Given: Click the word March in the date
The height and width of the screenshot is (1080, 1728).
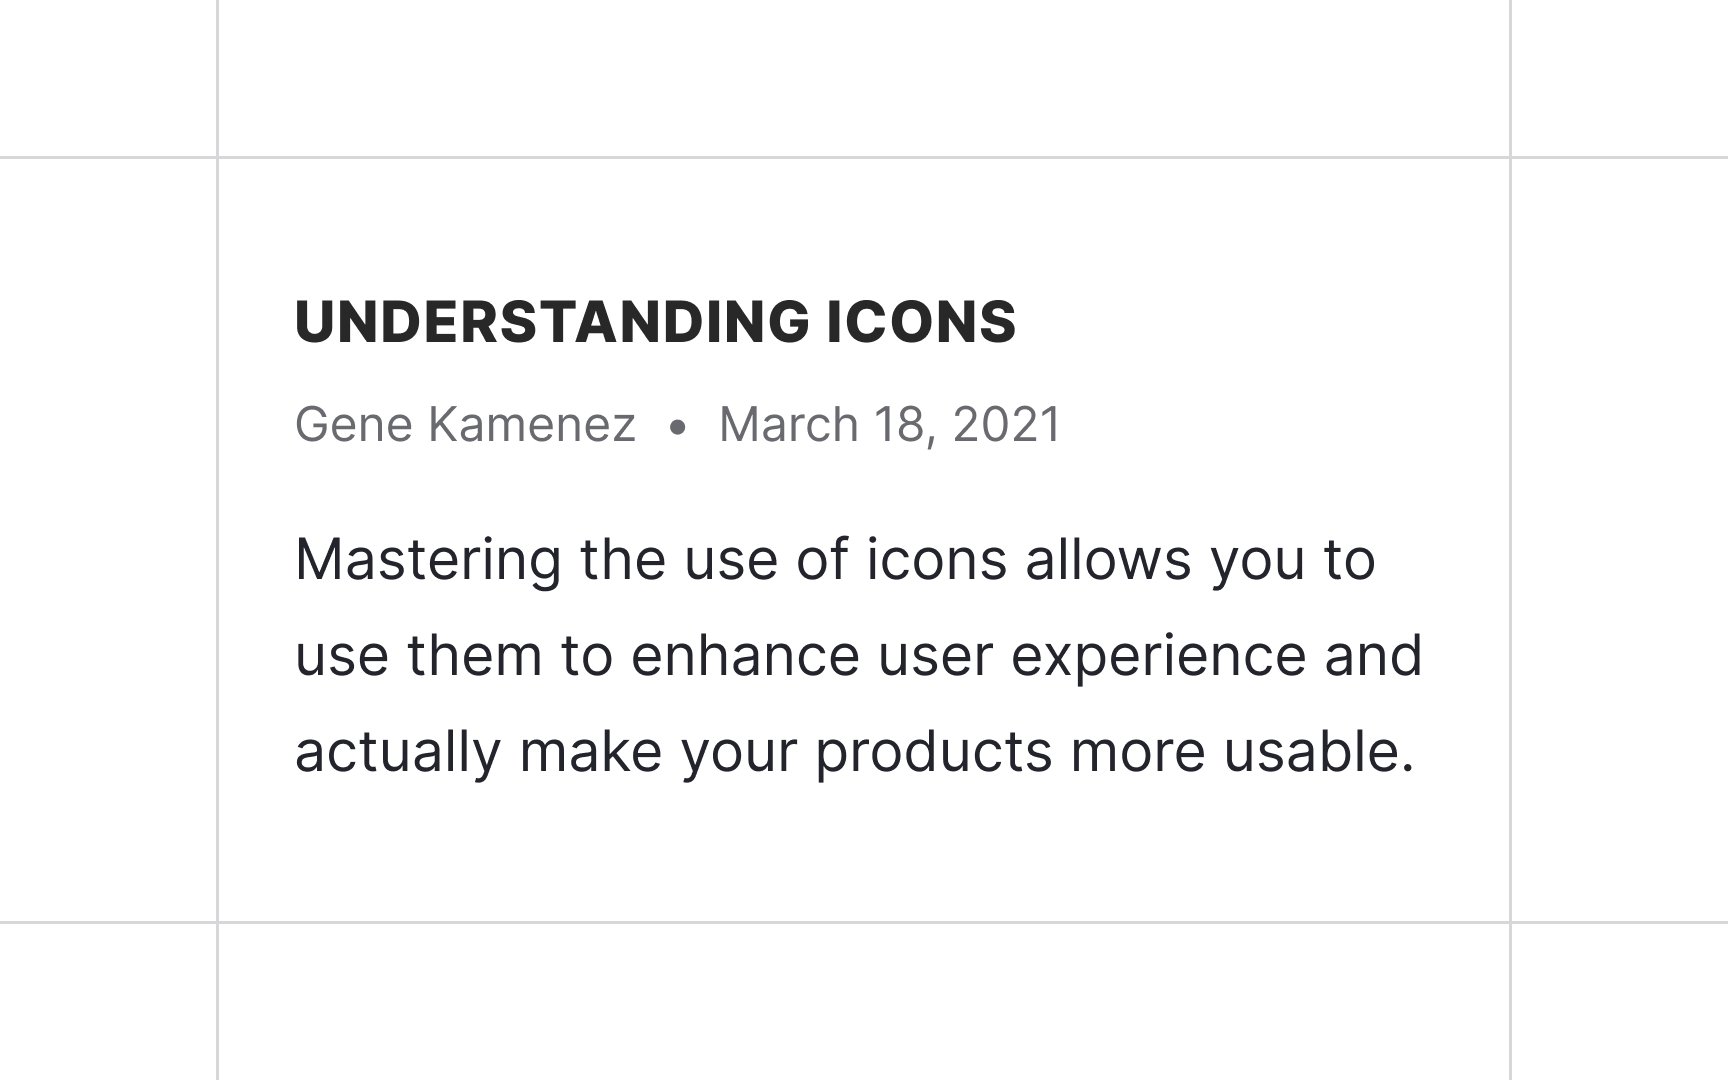Looking at the screenshot, I should pyautogui.click(x=789, y=424).
